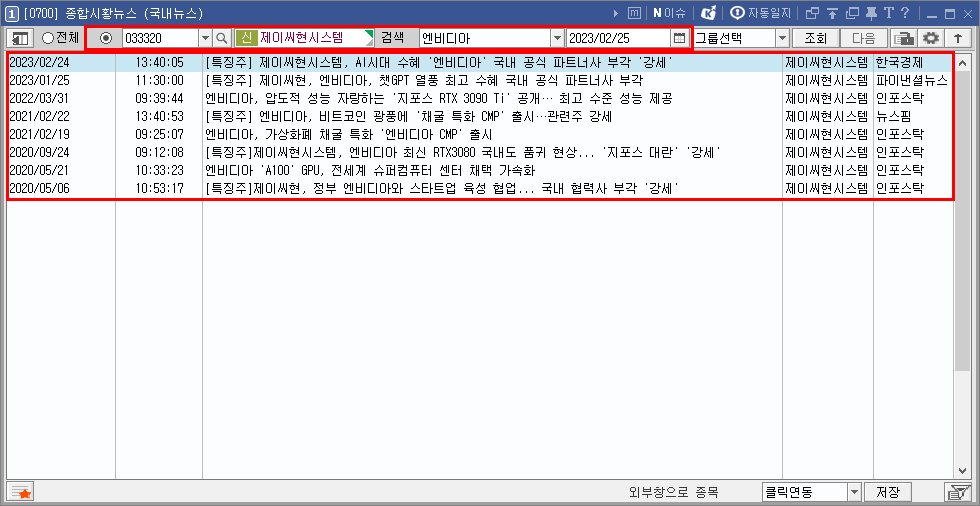Open news 'RTX3080 국내도 품귀 현상' headline
This screenshot has width=980, height=506.
pos(464,152)
